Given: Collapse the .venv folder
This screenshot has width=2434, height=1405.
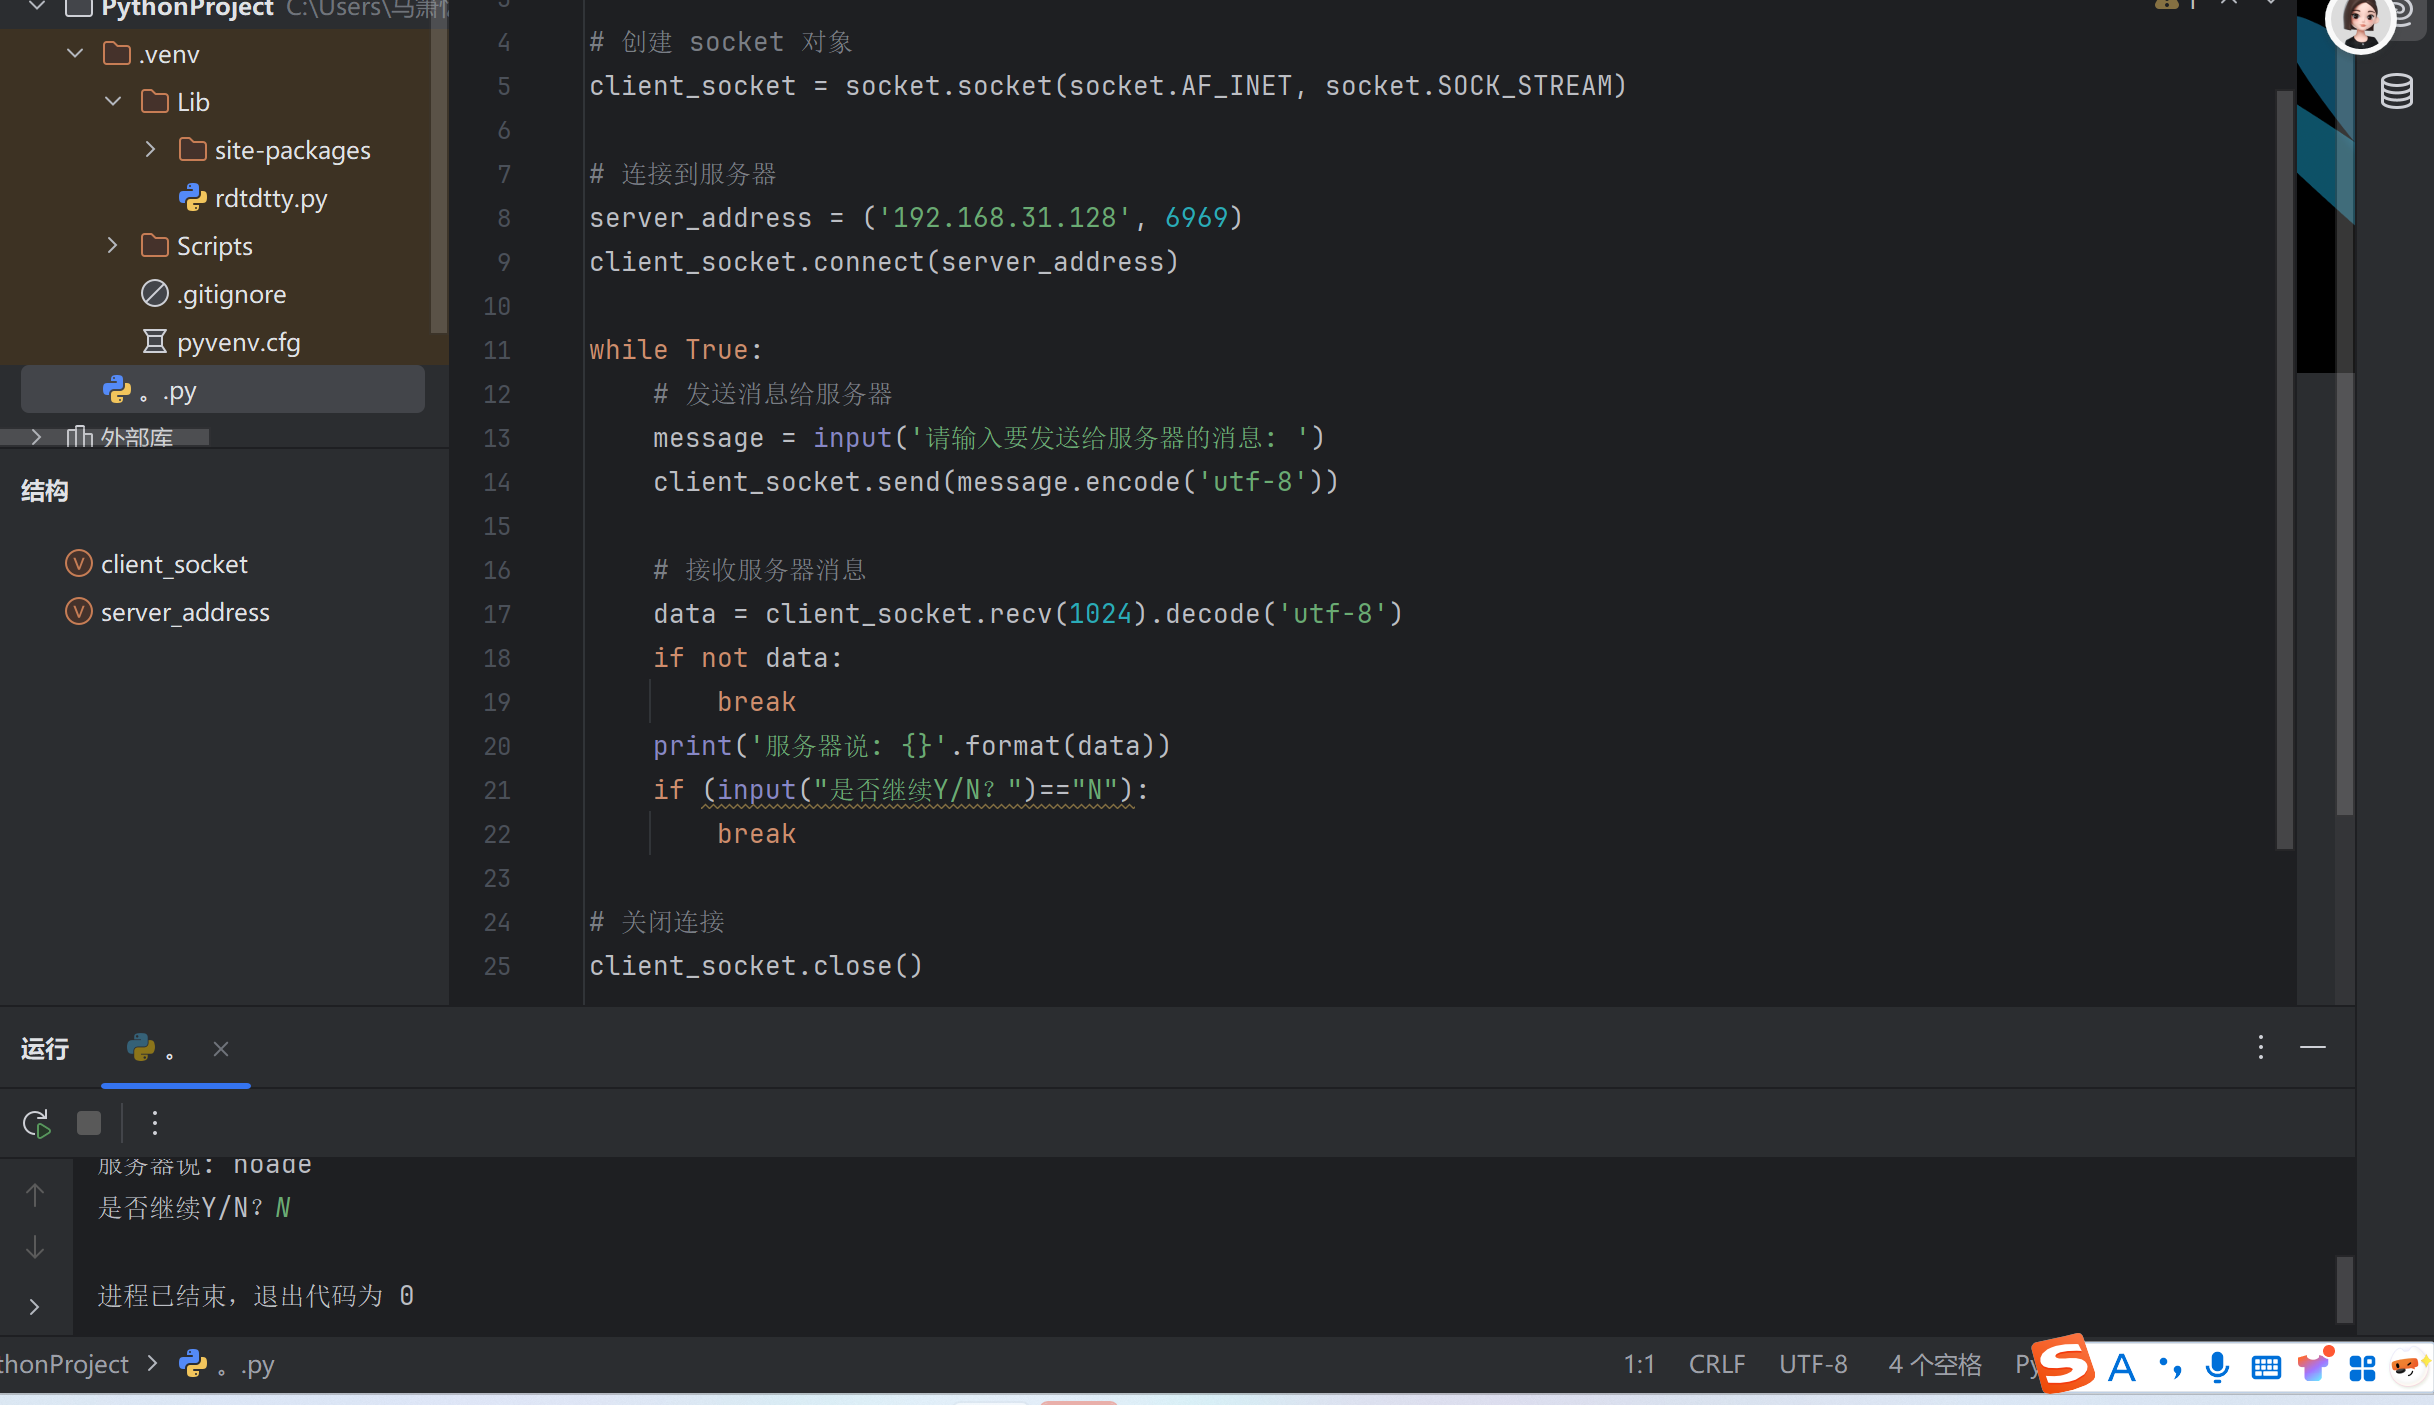Looking at the screenshot, I should [x=75, y=54].
